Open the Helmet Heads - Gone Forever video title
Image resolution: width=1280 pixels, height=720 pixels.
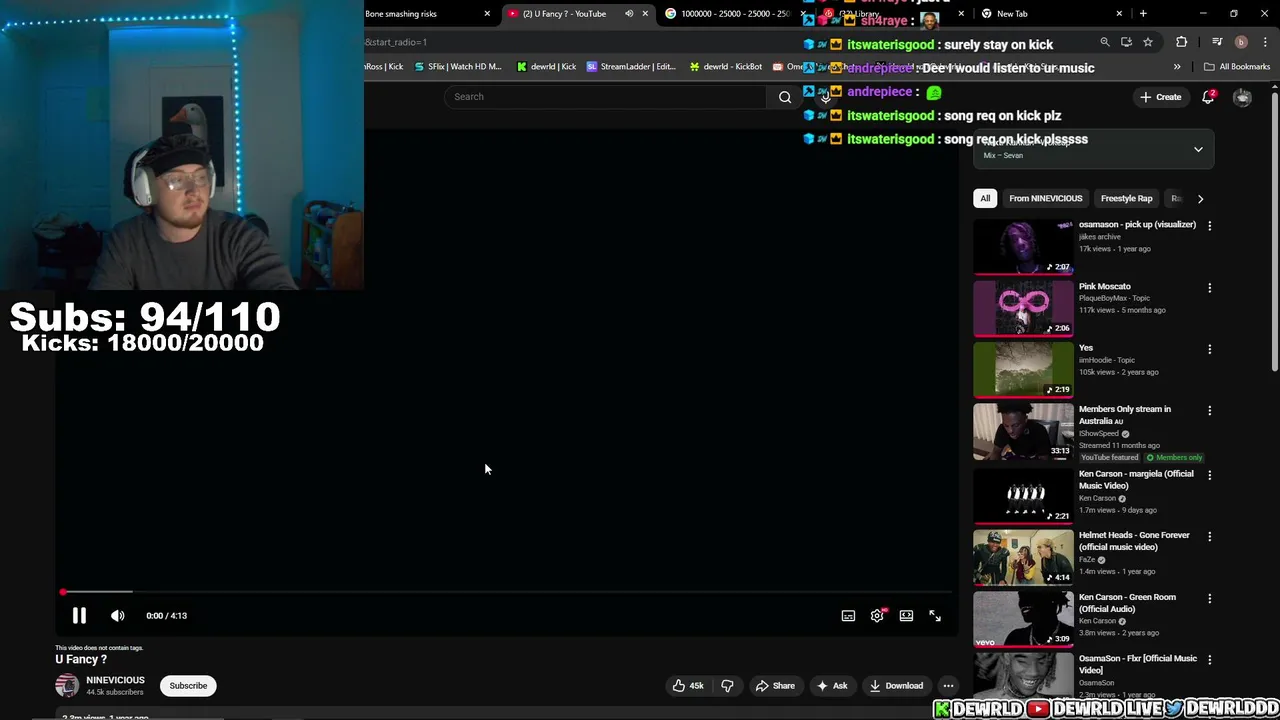1134,541
